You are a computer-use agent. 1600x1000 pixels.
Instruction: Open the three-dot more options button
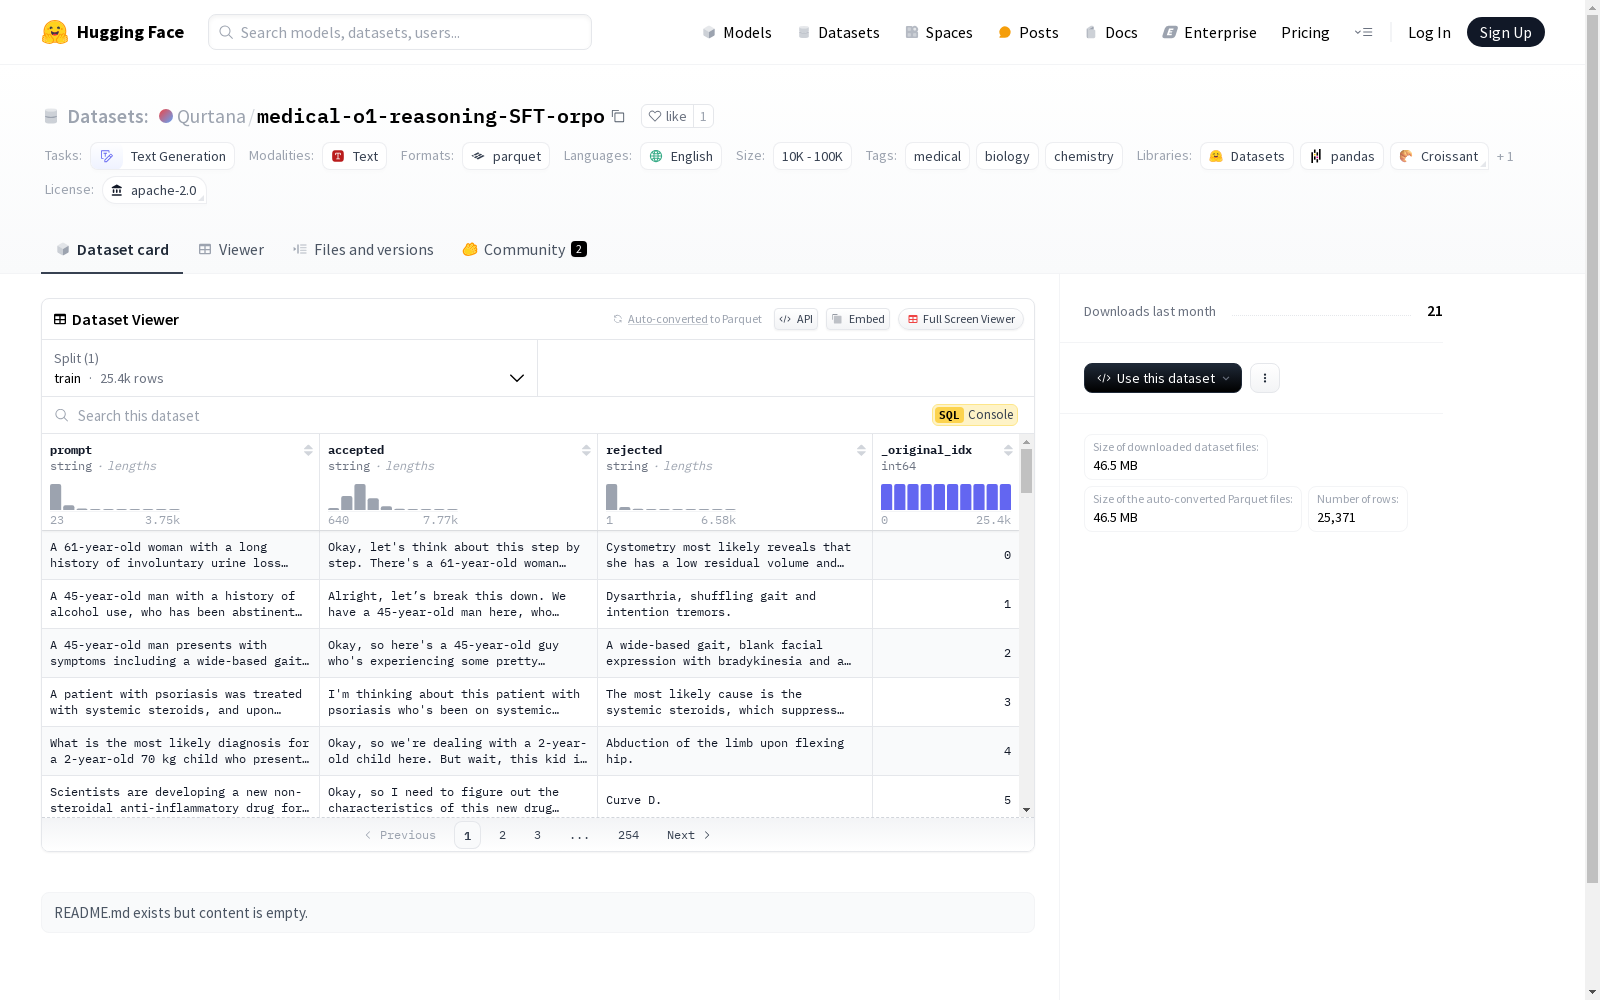tap(1265, 378)
